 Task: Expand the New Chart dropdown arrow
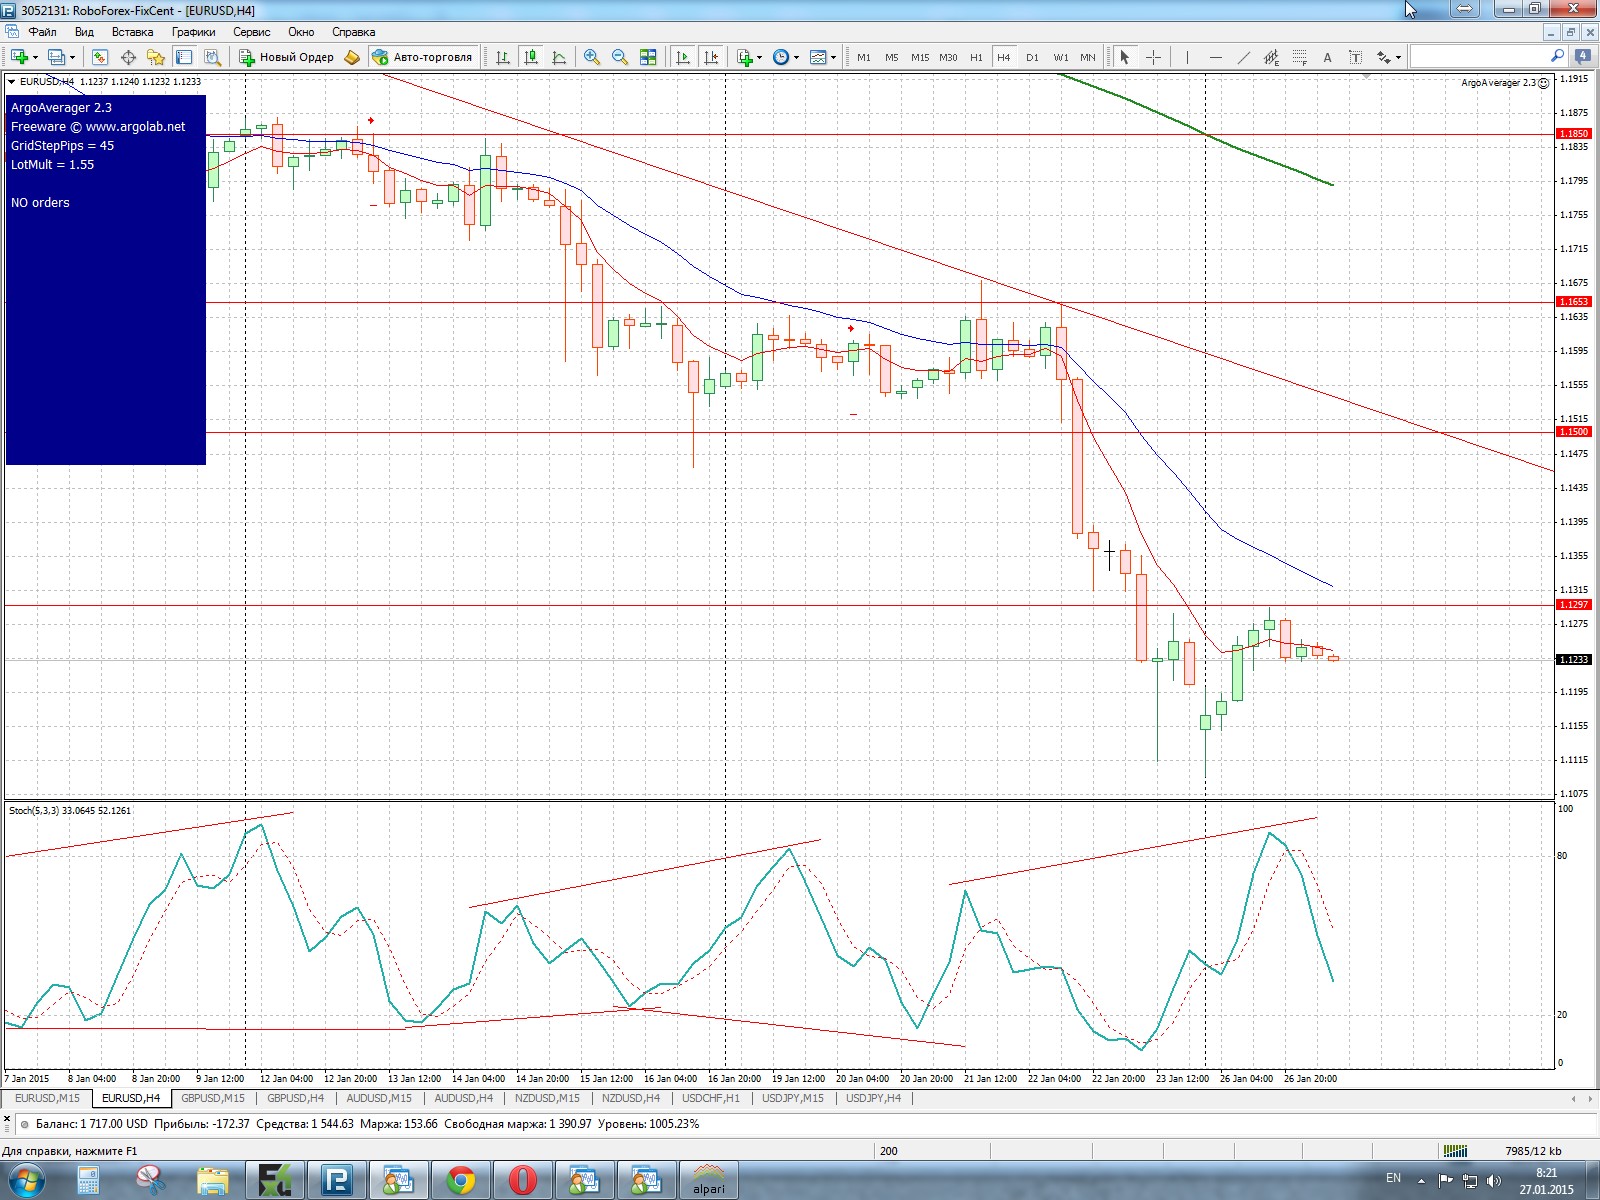click(36, 57)
